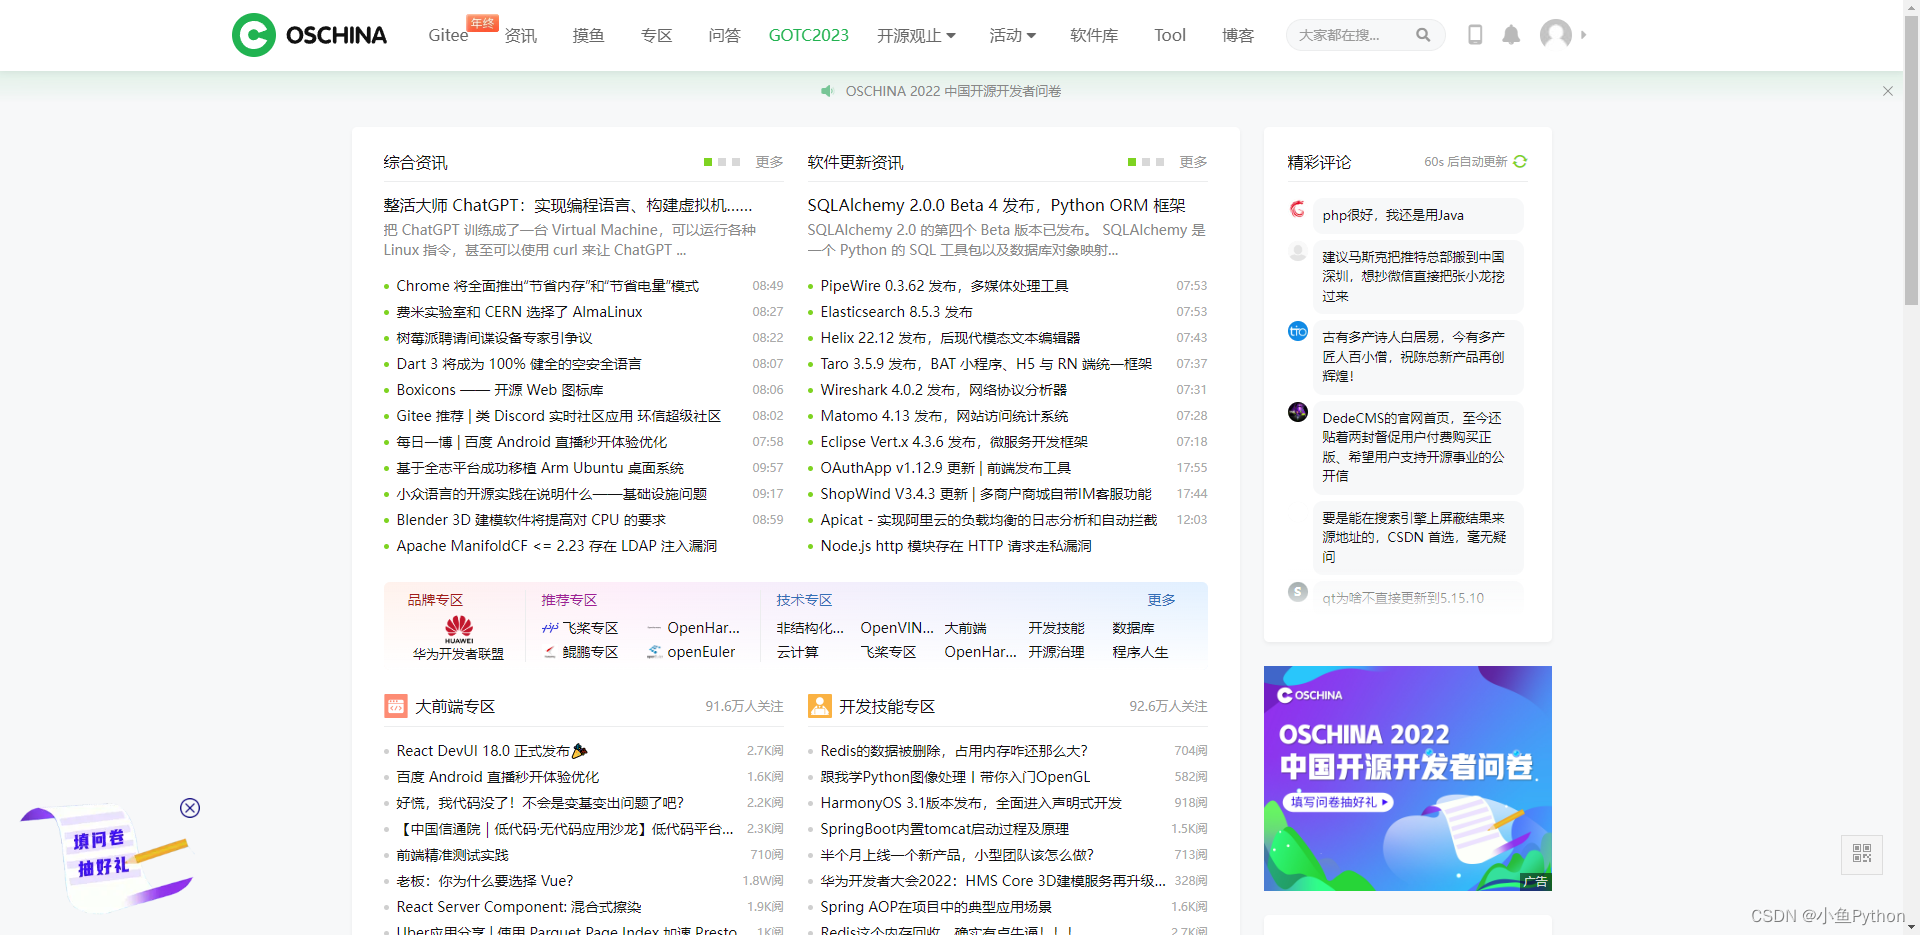This screenshot has width=1920, height=935.
Task: Open headline 整活大师 ChatGPT article
Action: click(x=568, y=205)
